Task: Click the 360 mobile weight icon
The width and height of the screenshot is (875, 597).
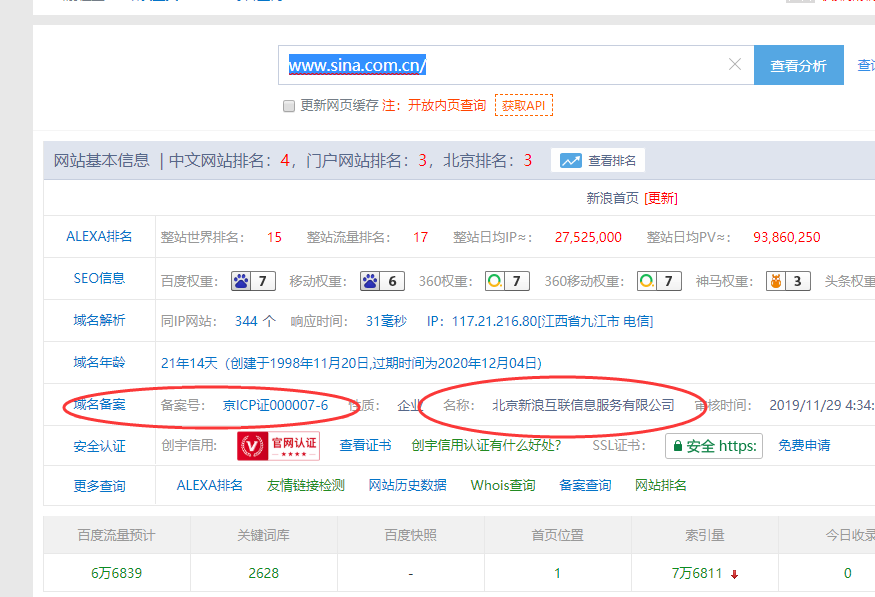Action: pyautogui.click(x=647, y=281)
